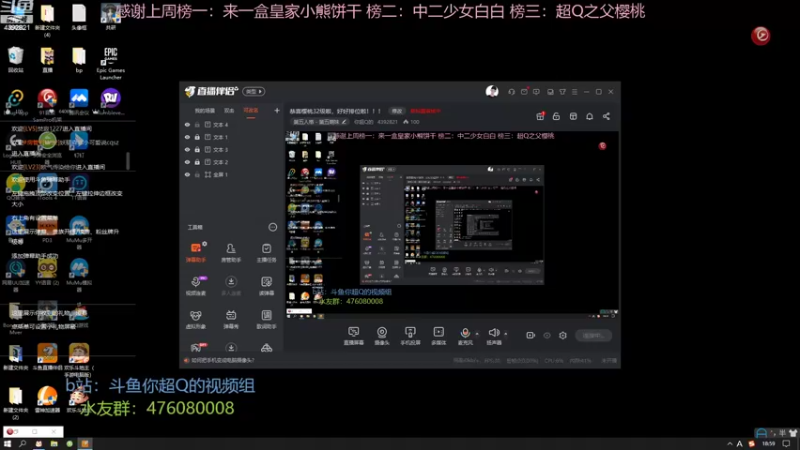Open the gear settings next to stream button

(x=563, y=335)
